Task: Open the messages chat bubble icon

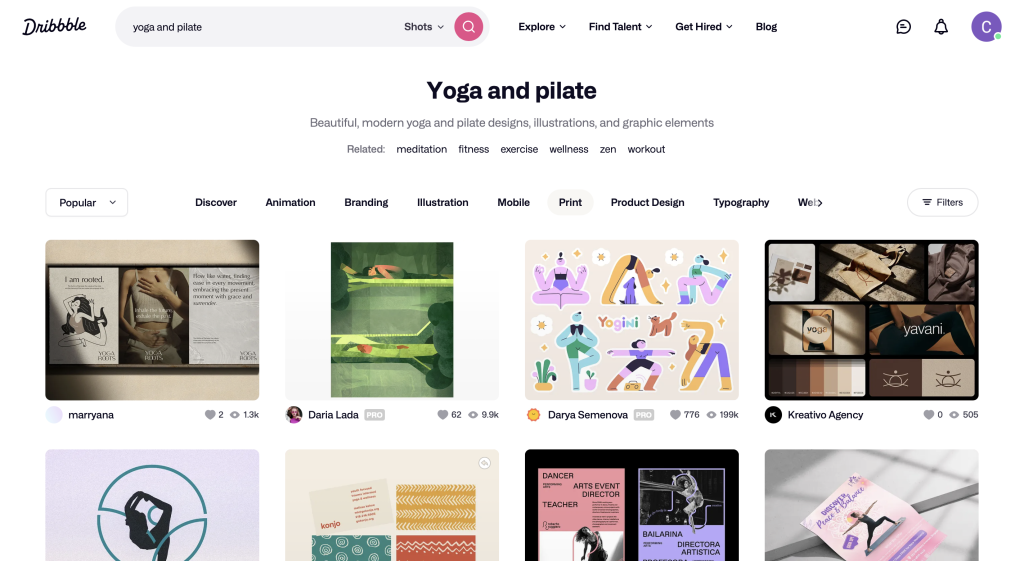Action: pos(903,27)
